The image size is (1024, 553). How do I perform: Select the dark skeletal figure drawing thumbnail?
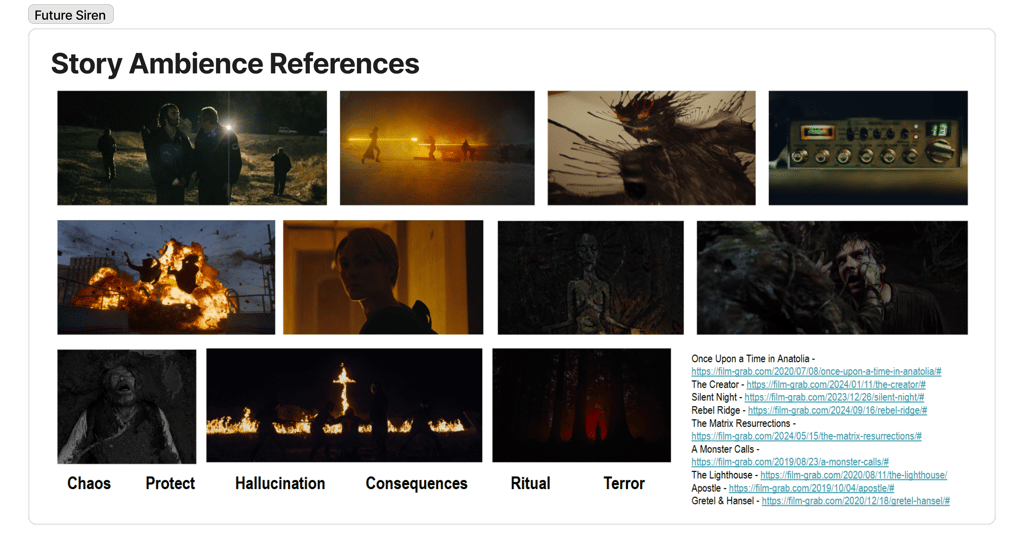[x=590, y=277]
